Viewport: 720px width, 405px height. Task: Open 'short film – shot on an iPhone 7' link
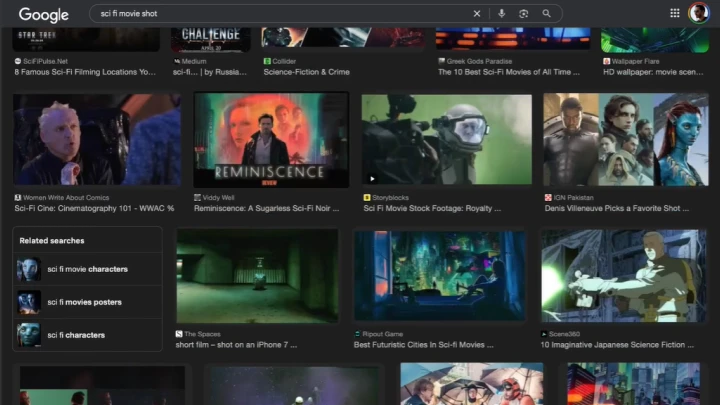point(236,345)
